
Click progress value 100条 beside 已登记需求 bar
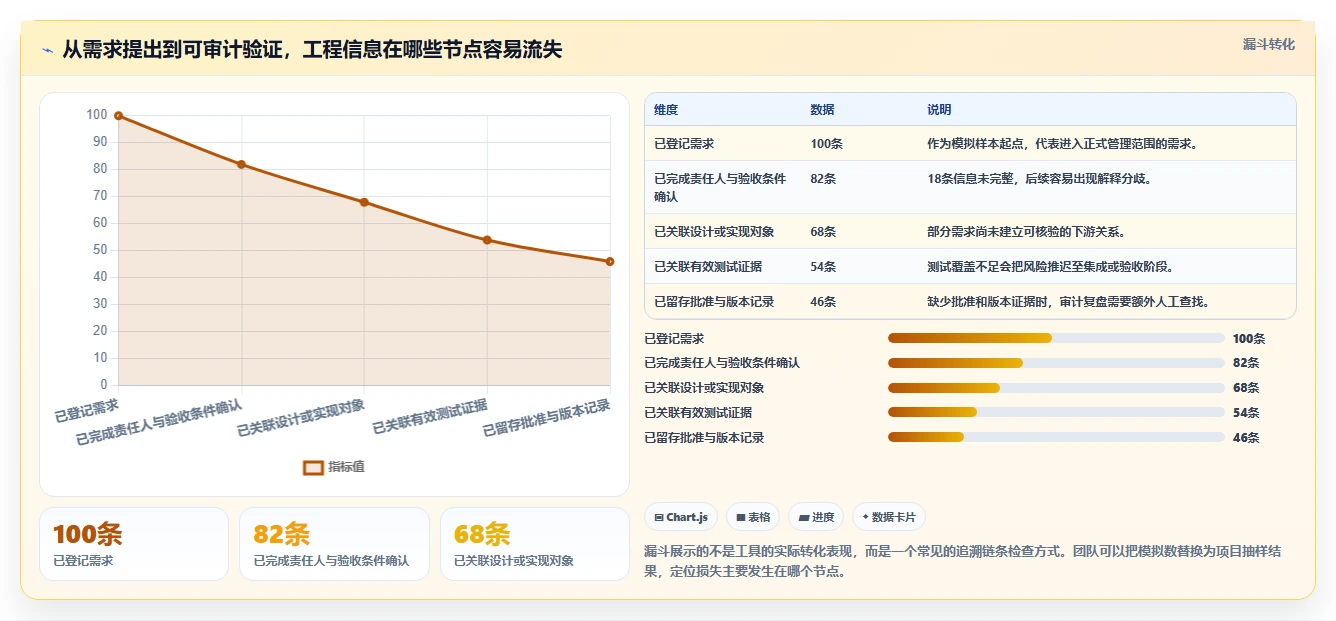tap(1249, 339)
